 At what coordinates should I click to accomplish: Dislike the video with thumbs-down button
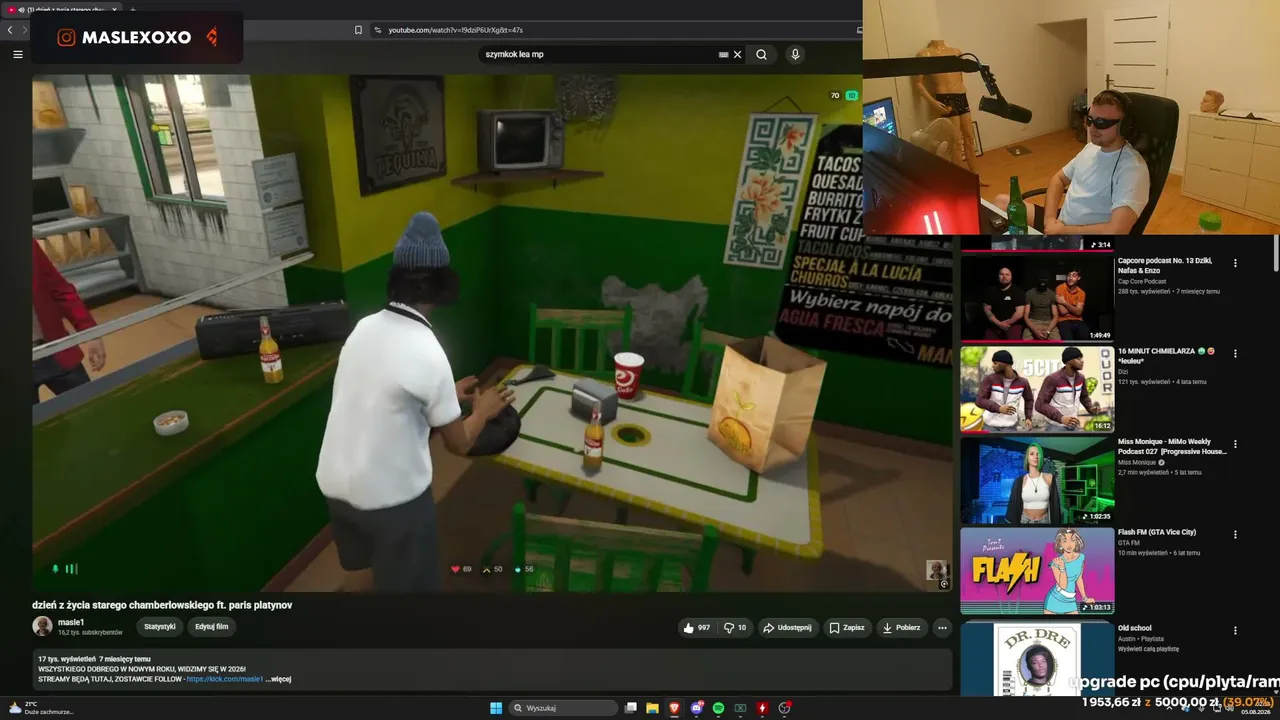coord(735,628)
